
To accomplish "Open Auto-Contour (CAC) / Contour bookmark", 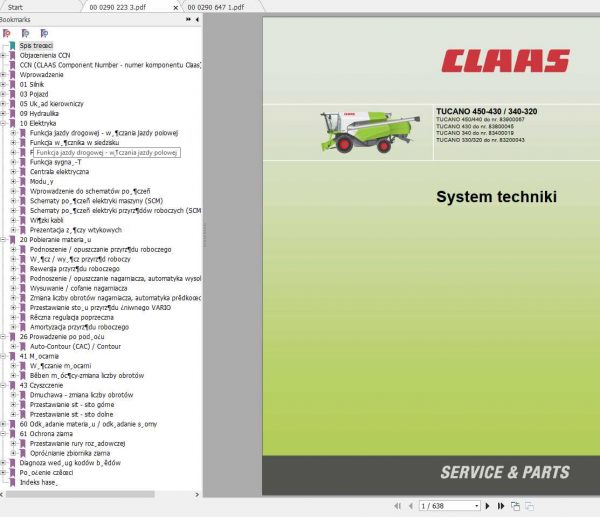I will (75, 346).
